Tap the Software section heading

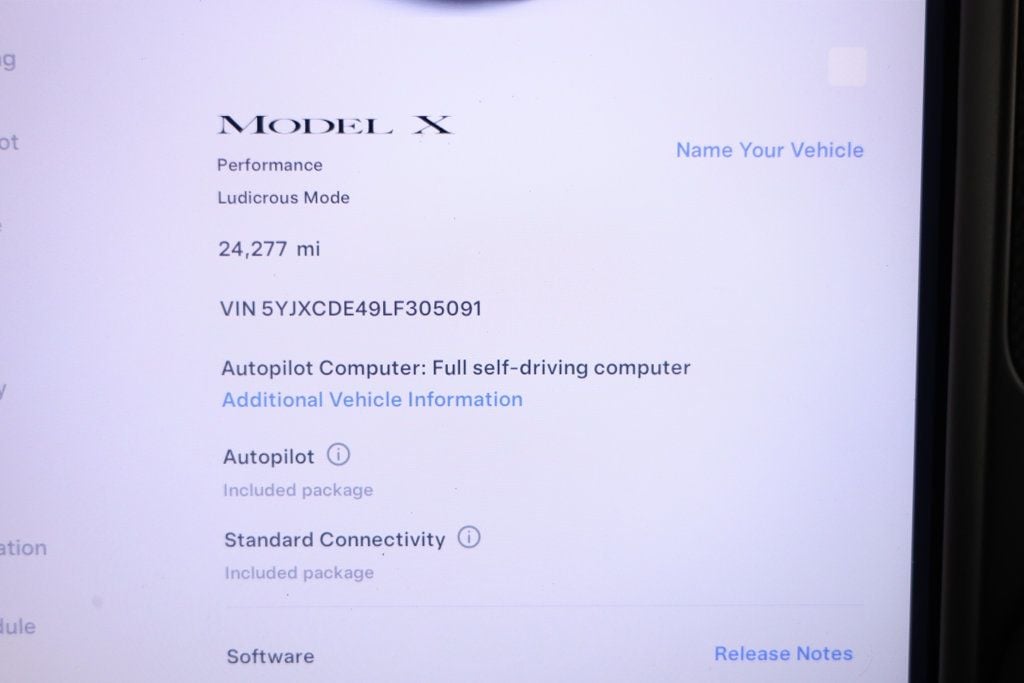(270, 656)
